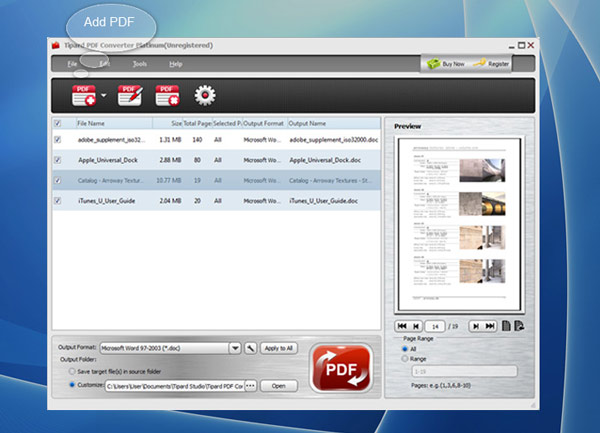Go to previous preview page

pyautogui.click(x=416, y=326)
